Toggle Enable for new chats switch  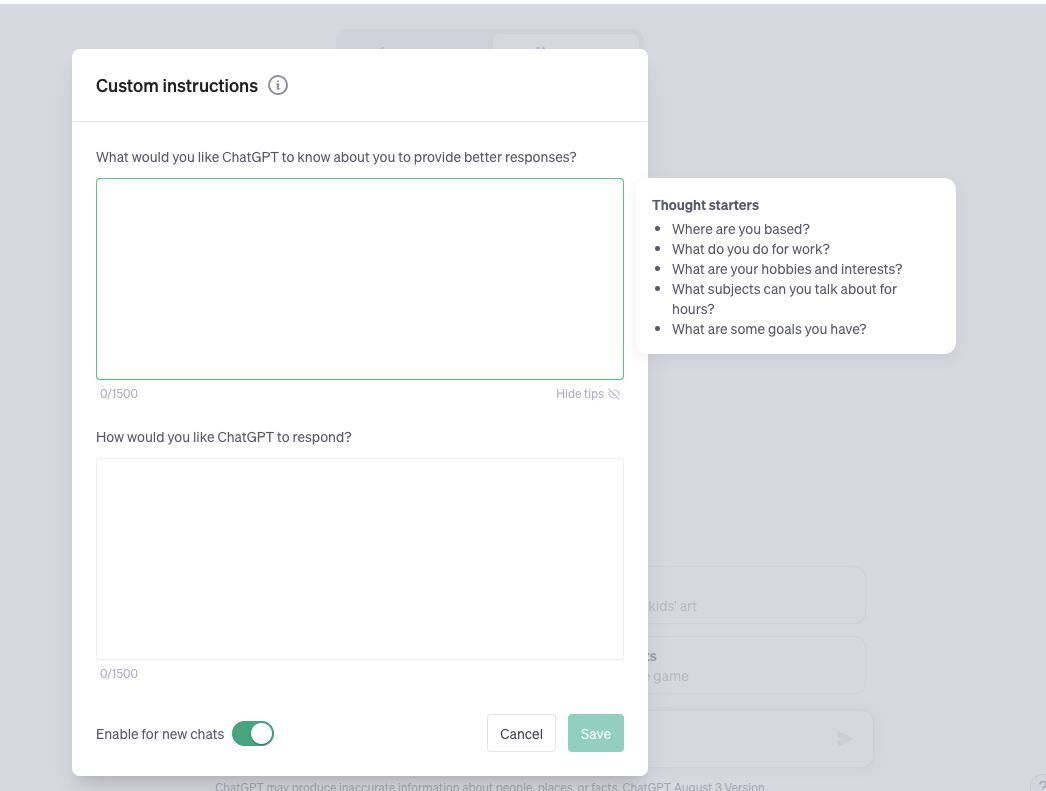click(253, 734)
